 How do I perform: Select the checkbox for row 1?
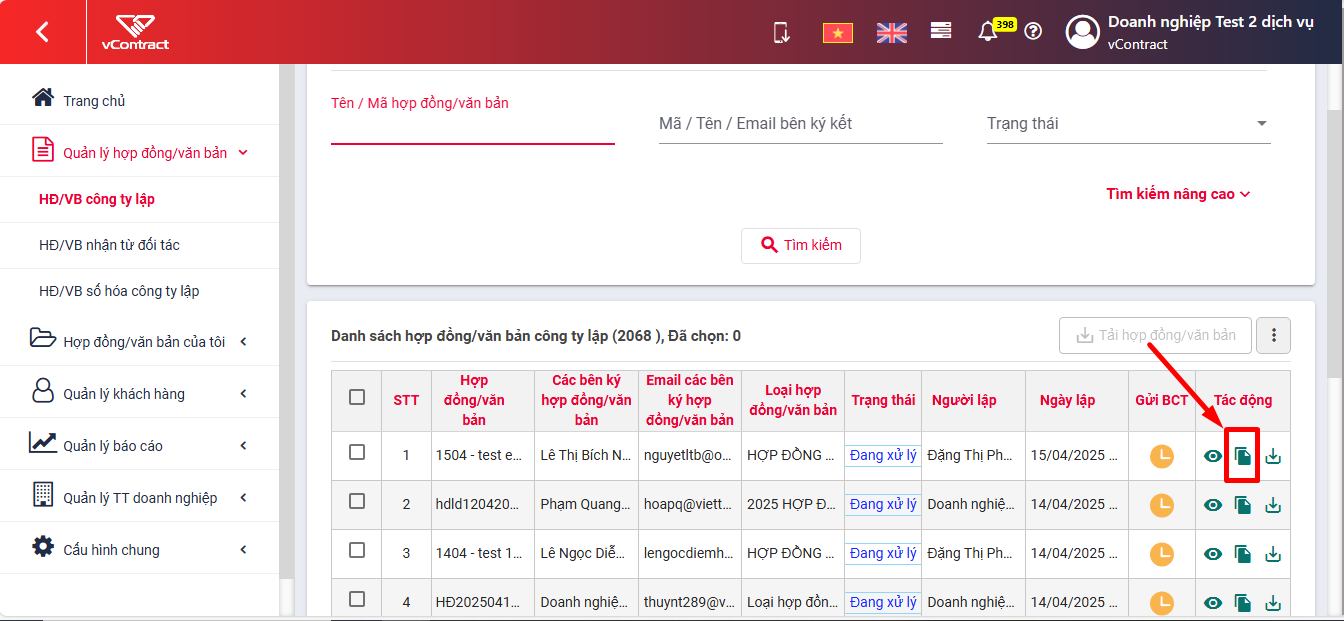pyautogui.click(x=357, y=452)
